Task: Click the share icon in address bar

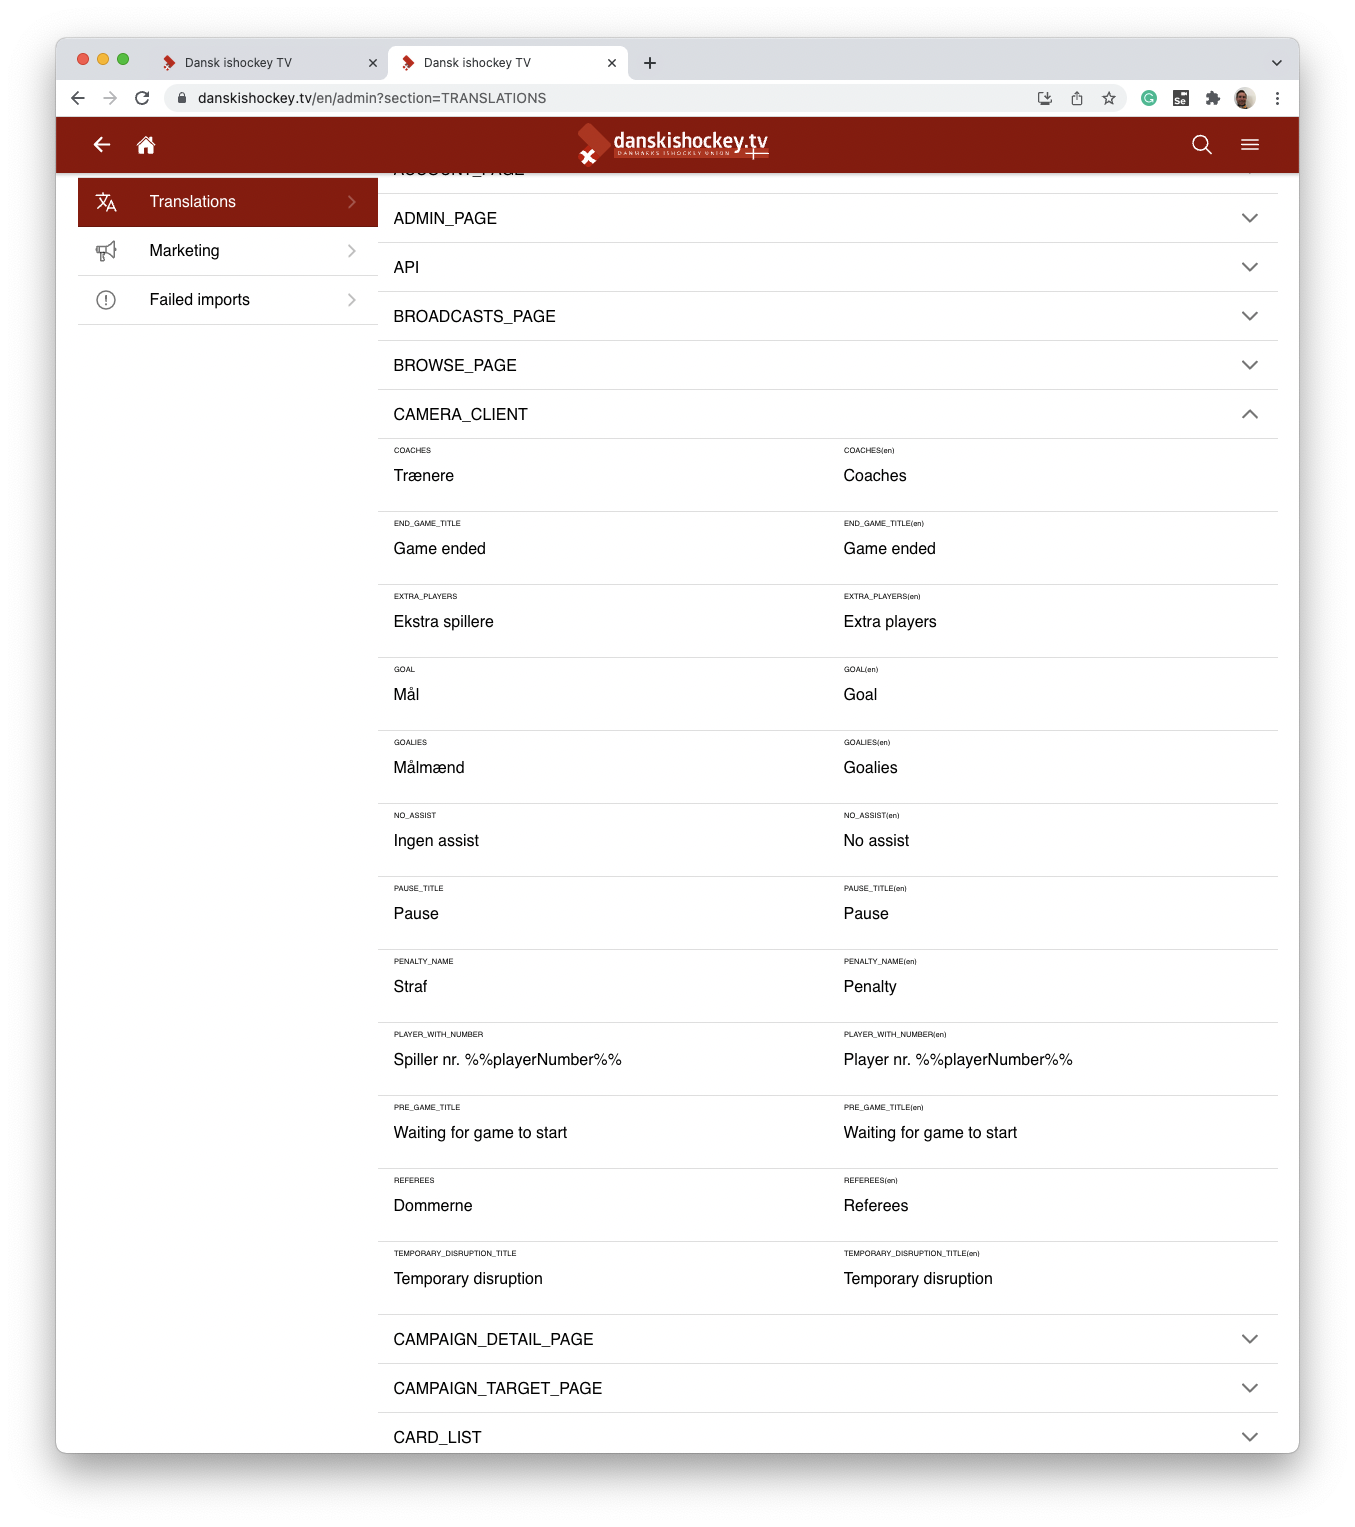Action: (1077, 98)
